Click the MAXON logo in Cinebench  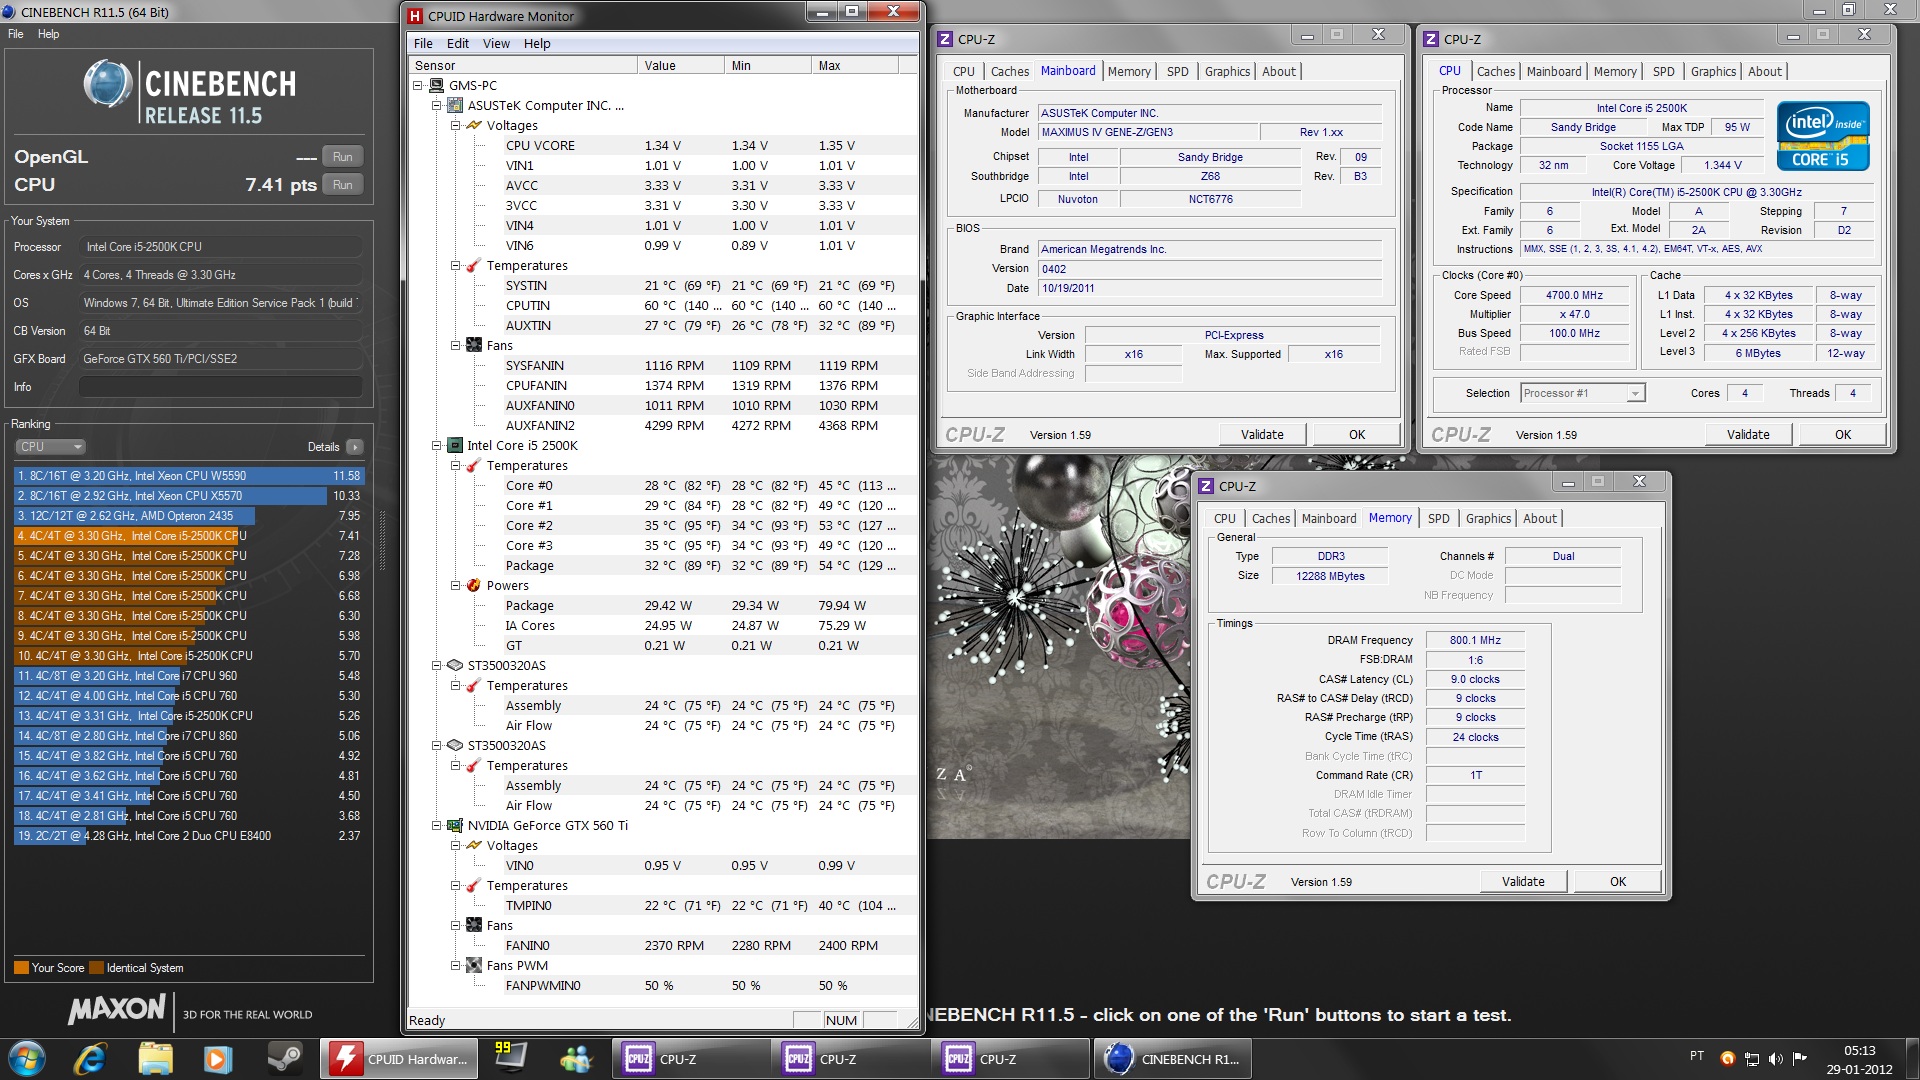point(115,1011)
